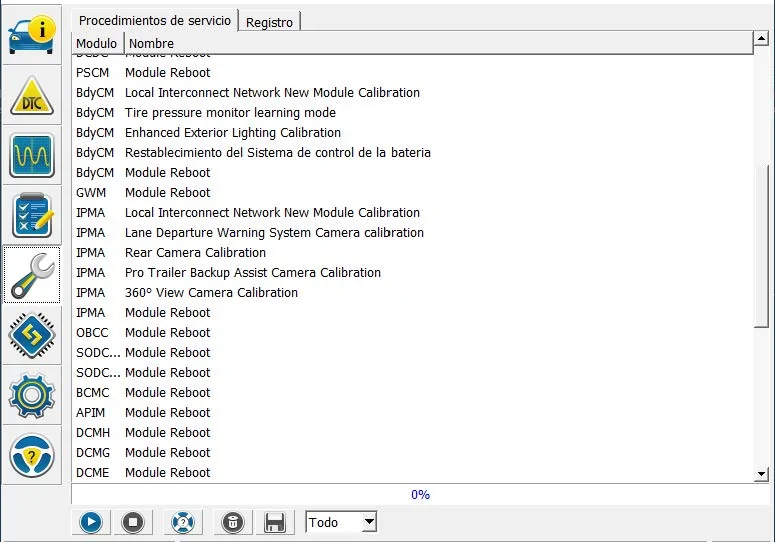Select APIM Module Reboot row
Viewport: 775px width, 542px height.
(x=413, y=413)
